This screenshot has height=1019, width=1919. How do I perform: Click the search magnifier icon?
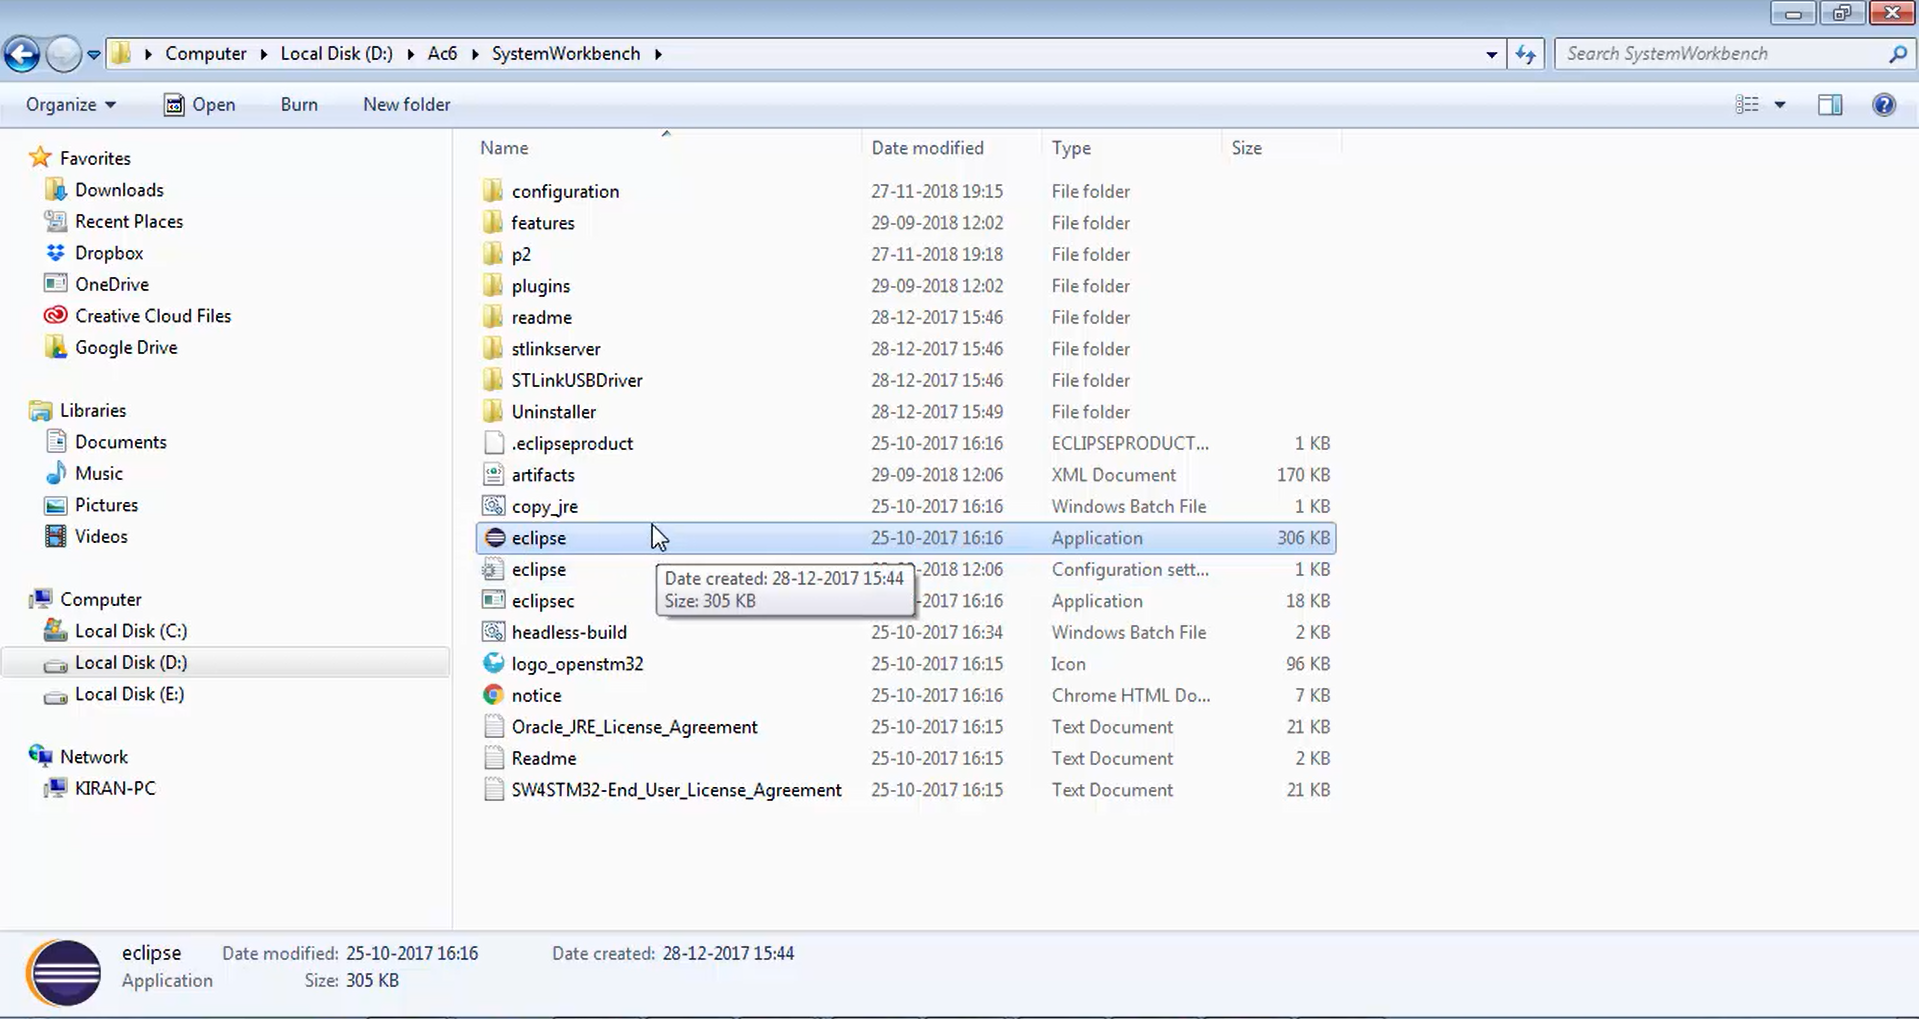click(x=1897, y=54)
